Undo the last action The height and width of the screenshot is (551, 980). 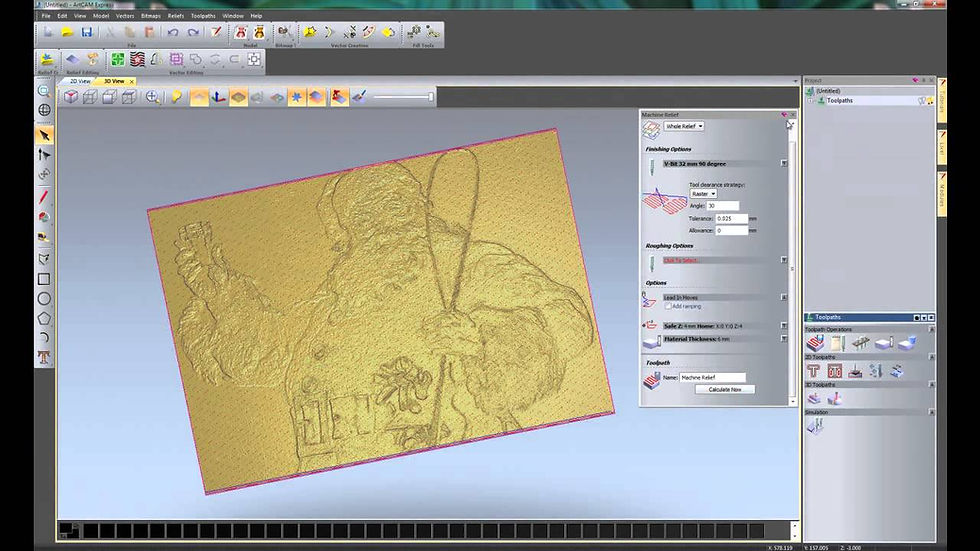(173, 32)
